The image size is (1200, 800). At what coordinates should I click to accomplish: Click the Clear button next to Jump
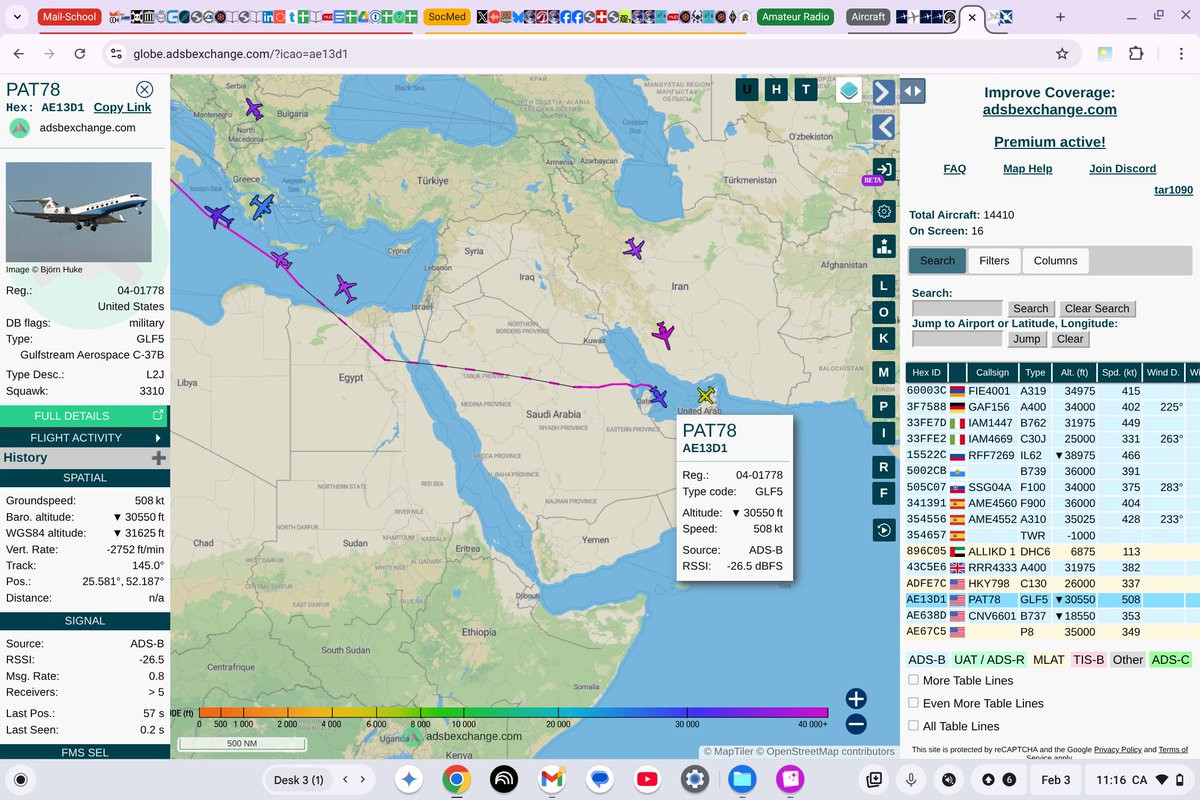[x=1070, y=339]
